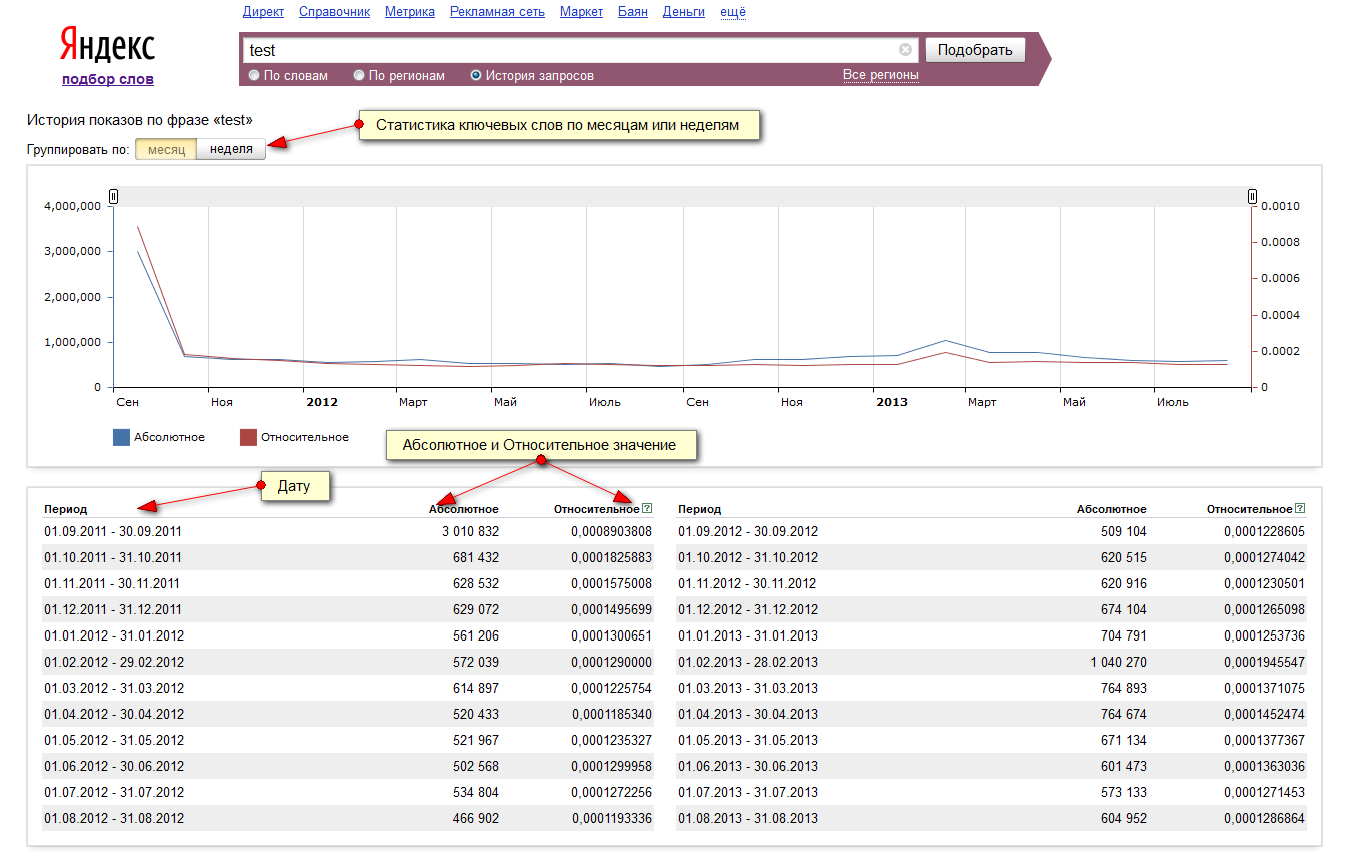
Task: Click the value 0,0001235327
Action: point(611,740)
